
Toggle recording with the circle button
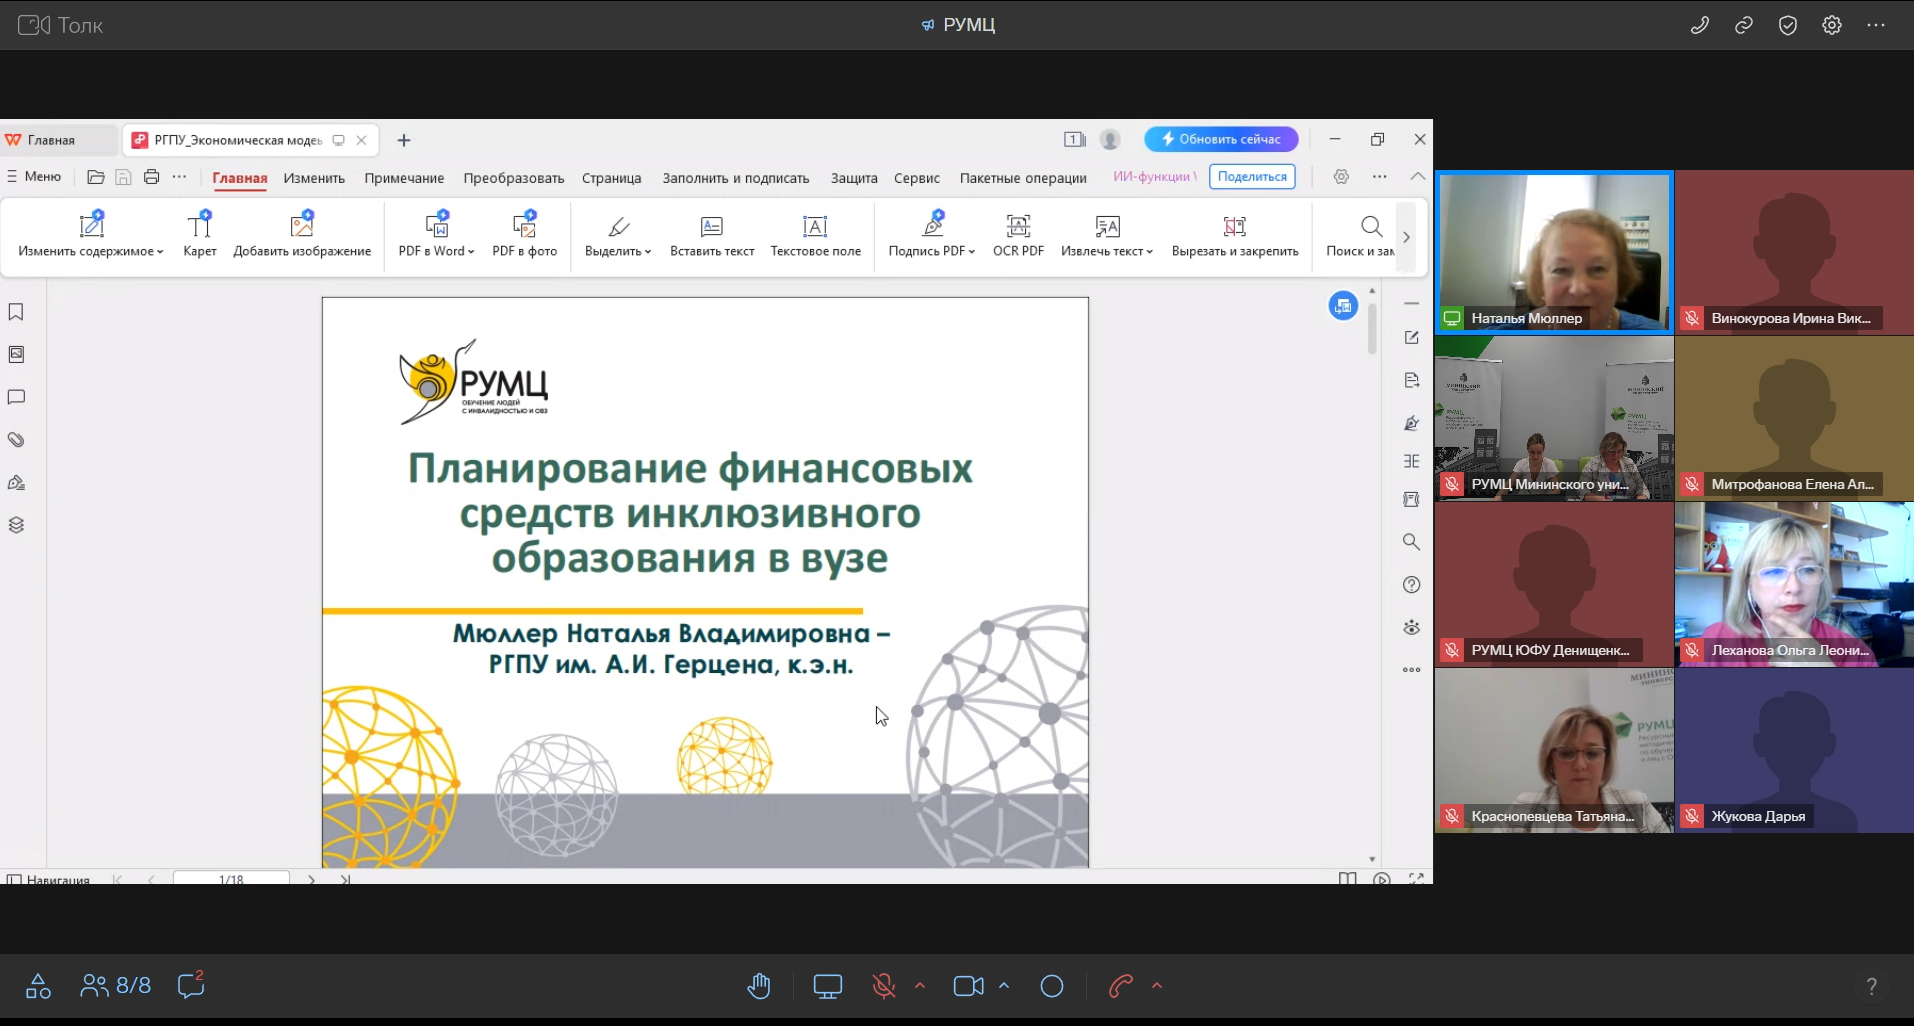click(1052, 986)
